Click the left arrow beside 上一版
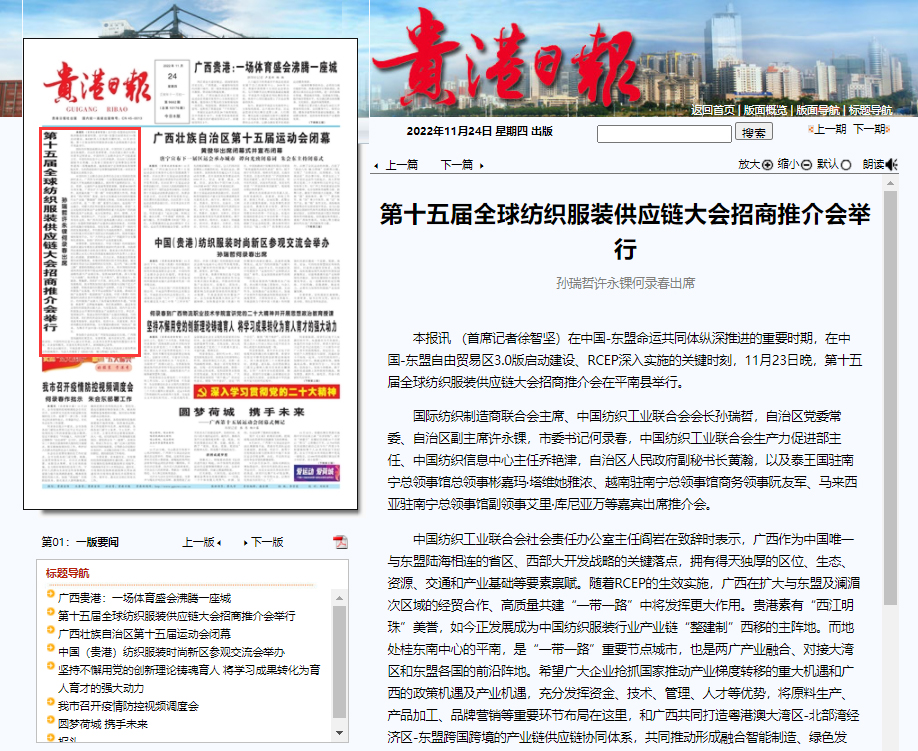 click(219, 543)
